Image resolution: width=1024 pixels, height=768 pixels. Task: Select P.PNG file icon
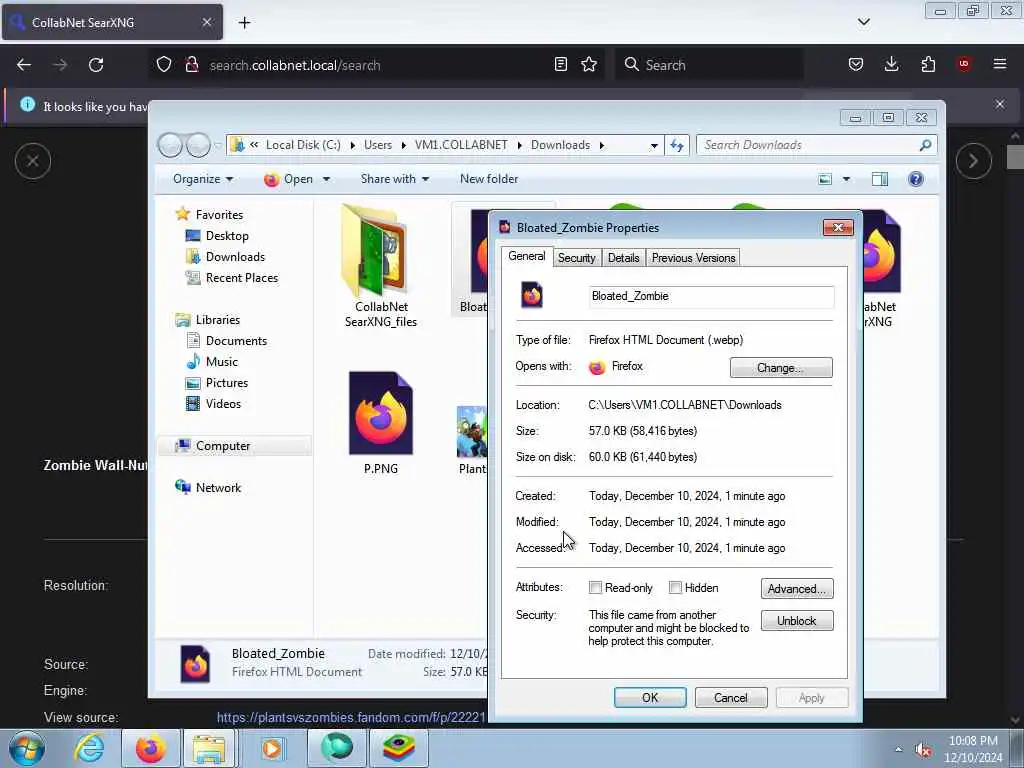[x=381, y=423]
